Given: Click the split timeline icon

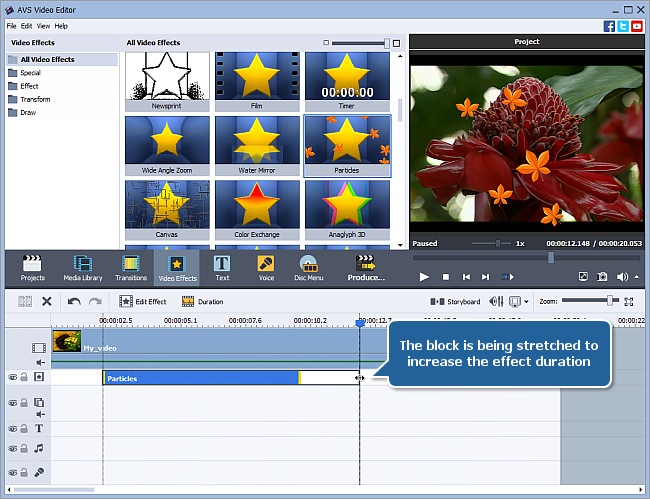Looking at the screenshot, I should 25,301.
